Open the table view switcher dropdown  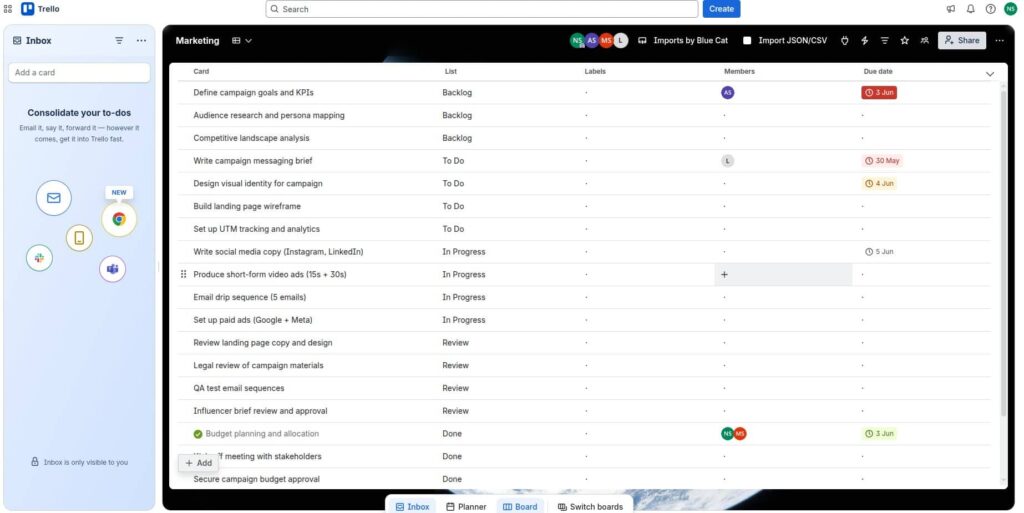coord(242,40)
